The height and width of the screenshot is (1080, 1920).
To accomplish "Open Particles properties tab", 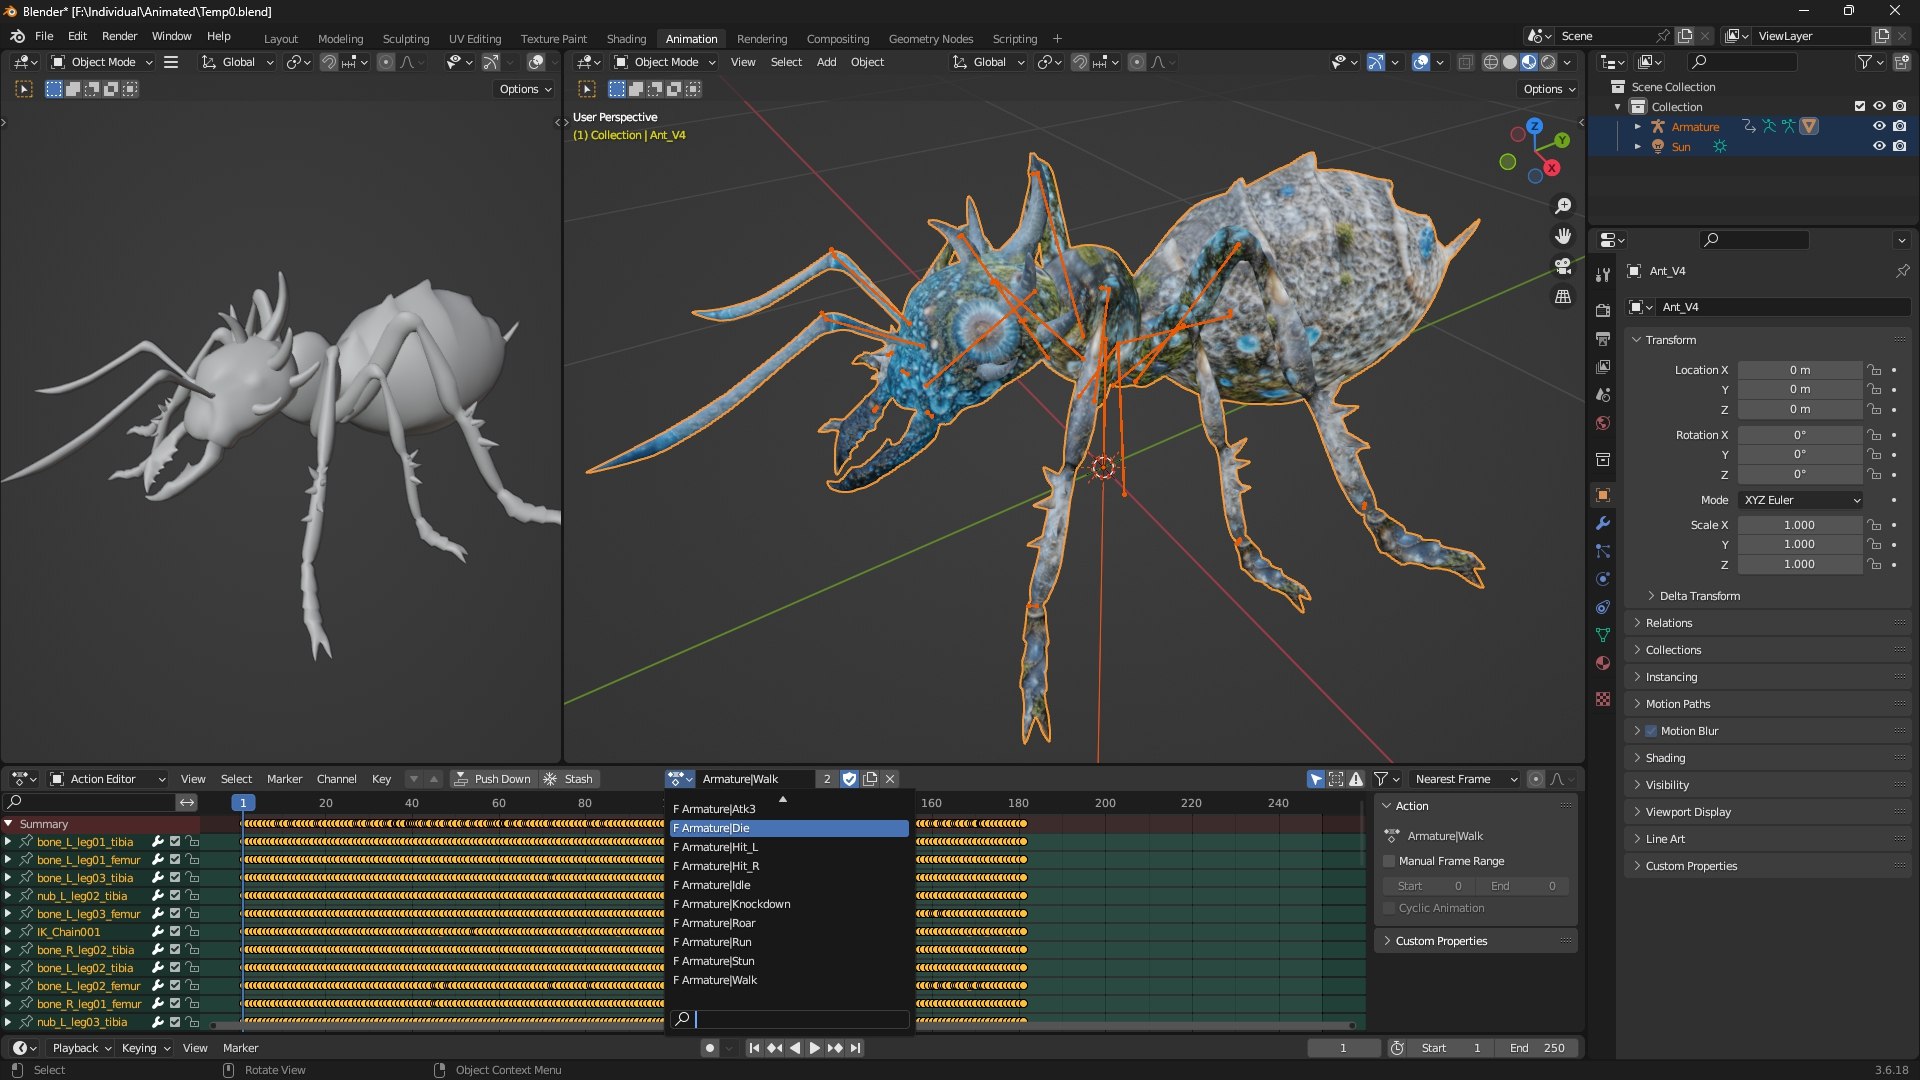I will coord(1603,551).
